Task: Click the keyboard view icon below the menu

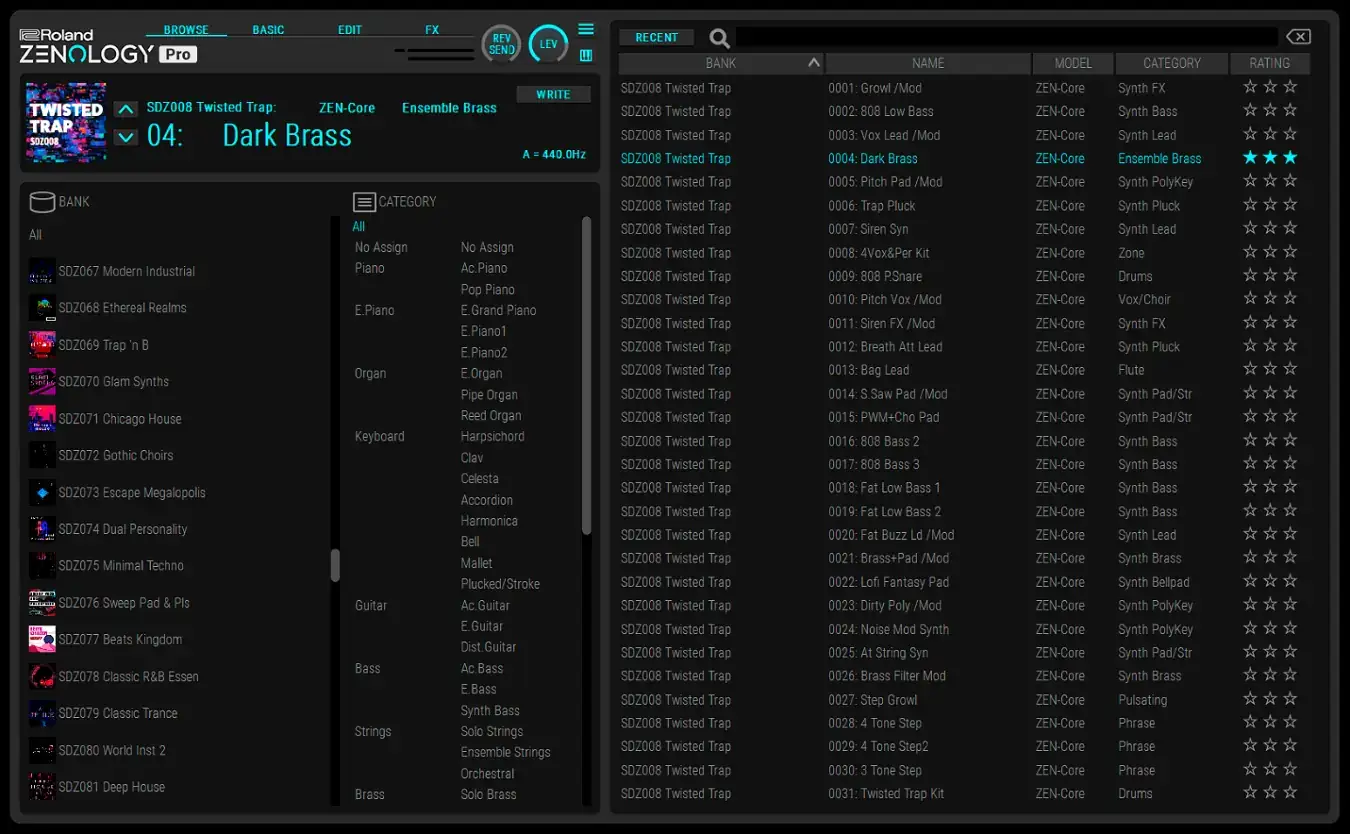Action: pyautogui.click(x=586, y=55)
